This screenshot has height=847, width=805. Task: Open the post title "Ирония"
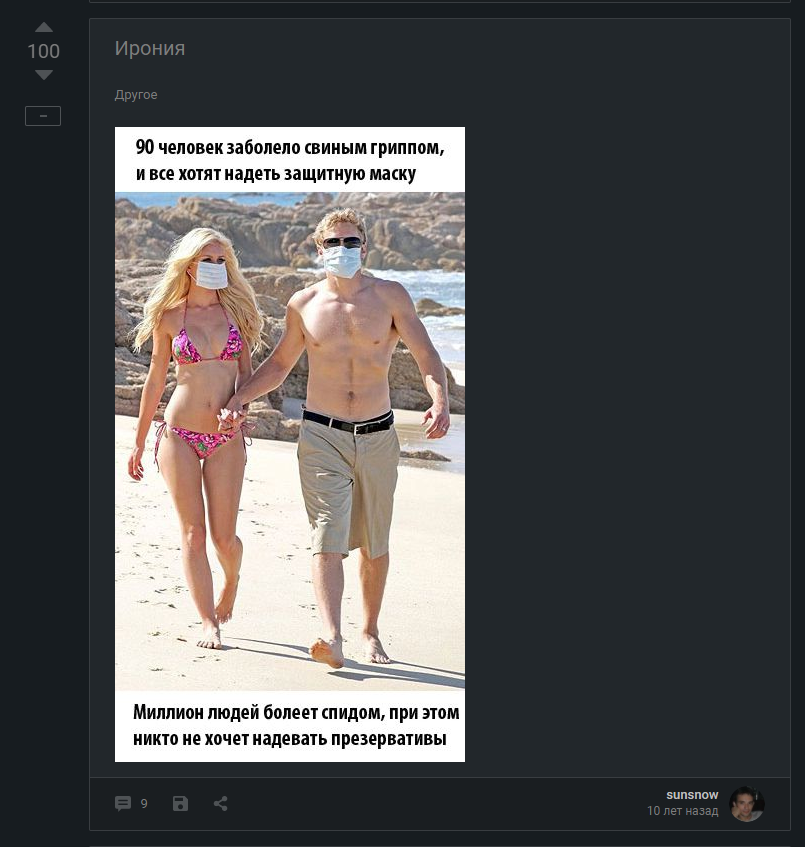tap(150, 48)
